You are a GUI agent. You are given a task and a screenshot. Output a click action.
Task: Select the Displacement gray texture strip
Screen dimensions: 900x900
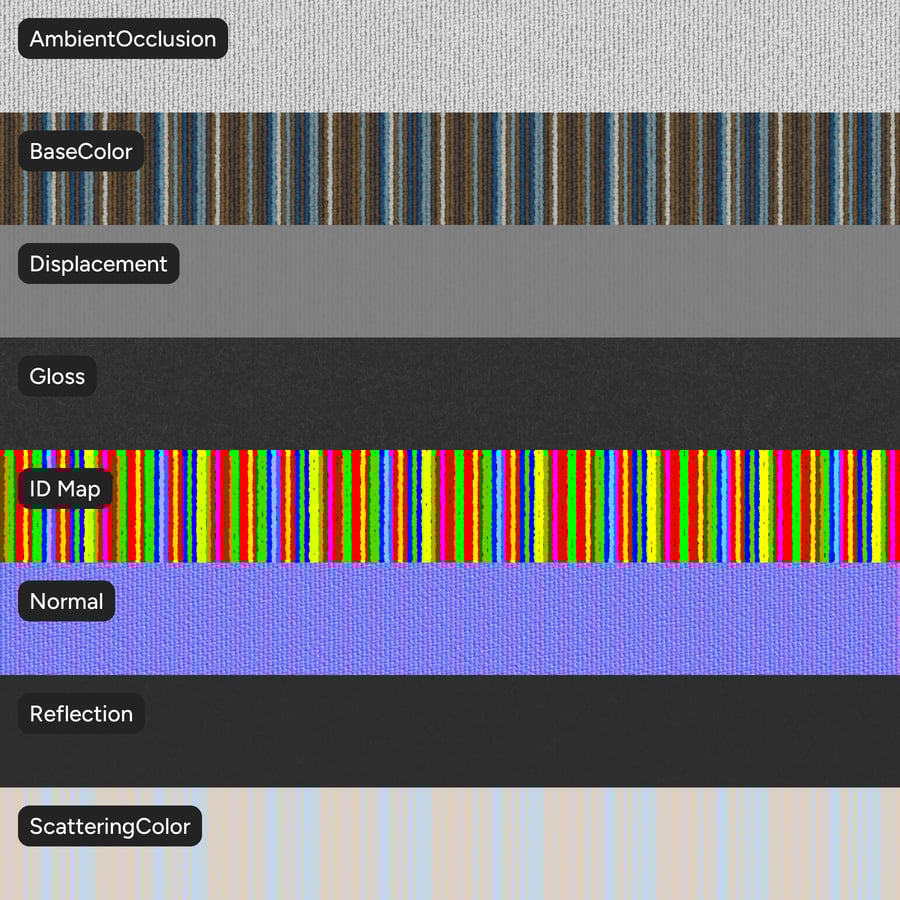pos(450,281)
